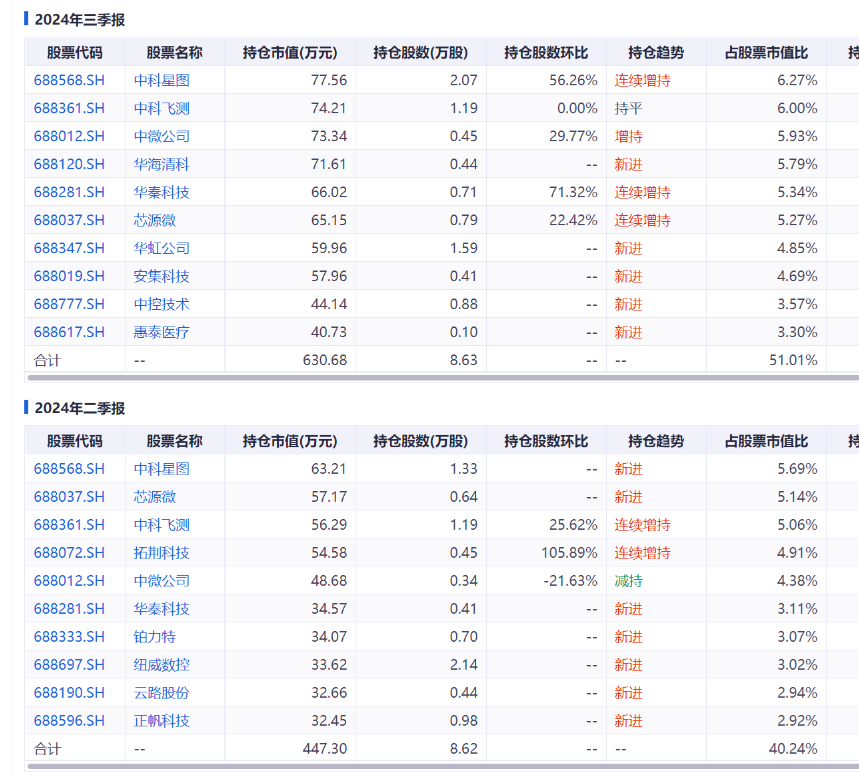Open 云路股份 stock name link
Screen dimensions: 859x774
162,692
